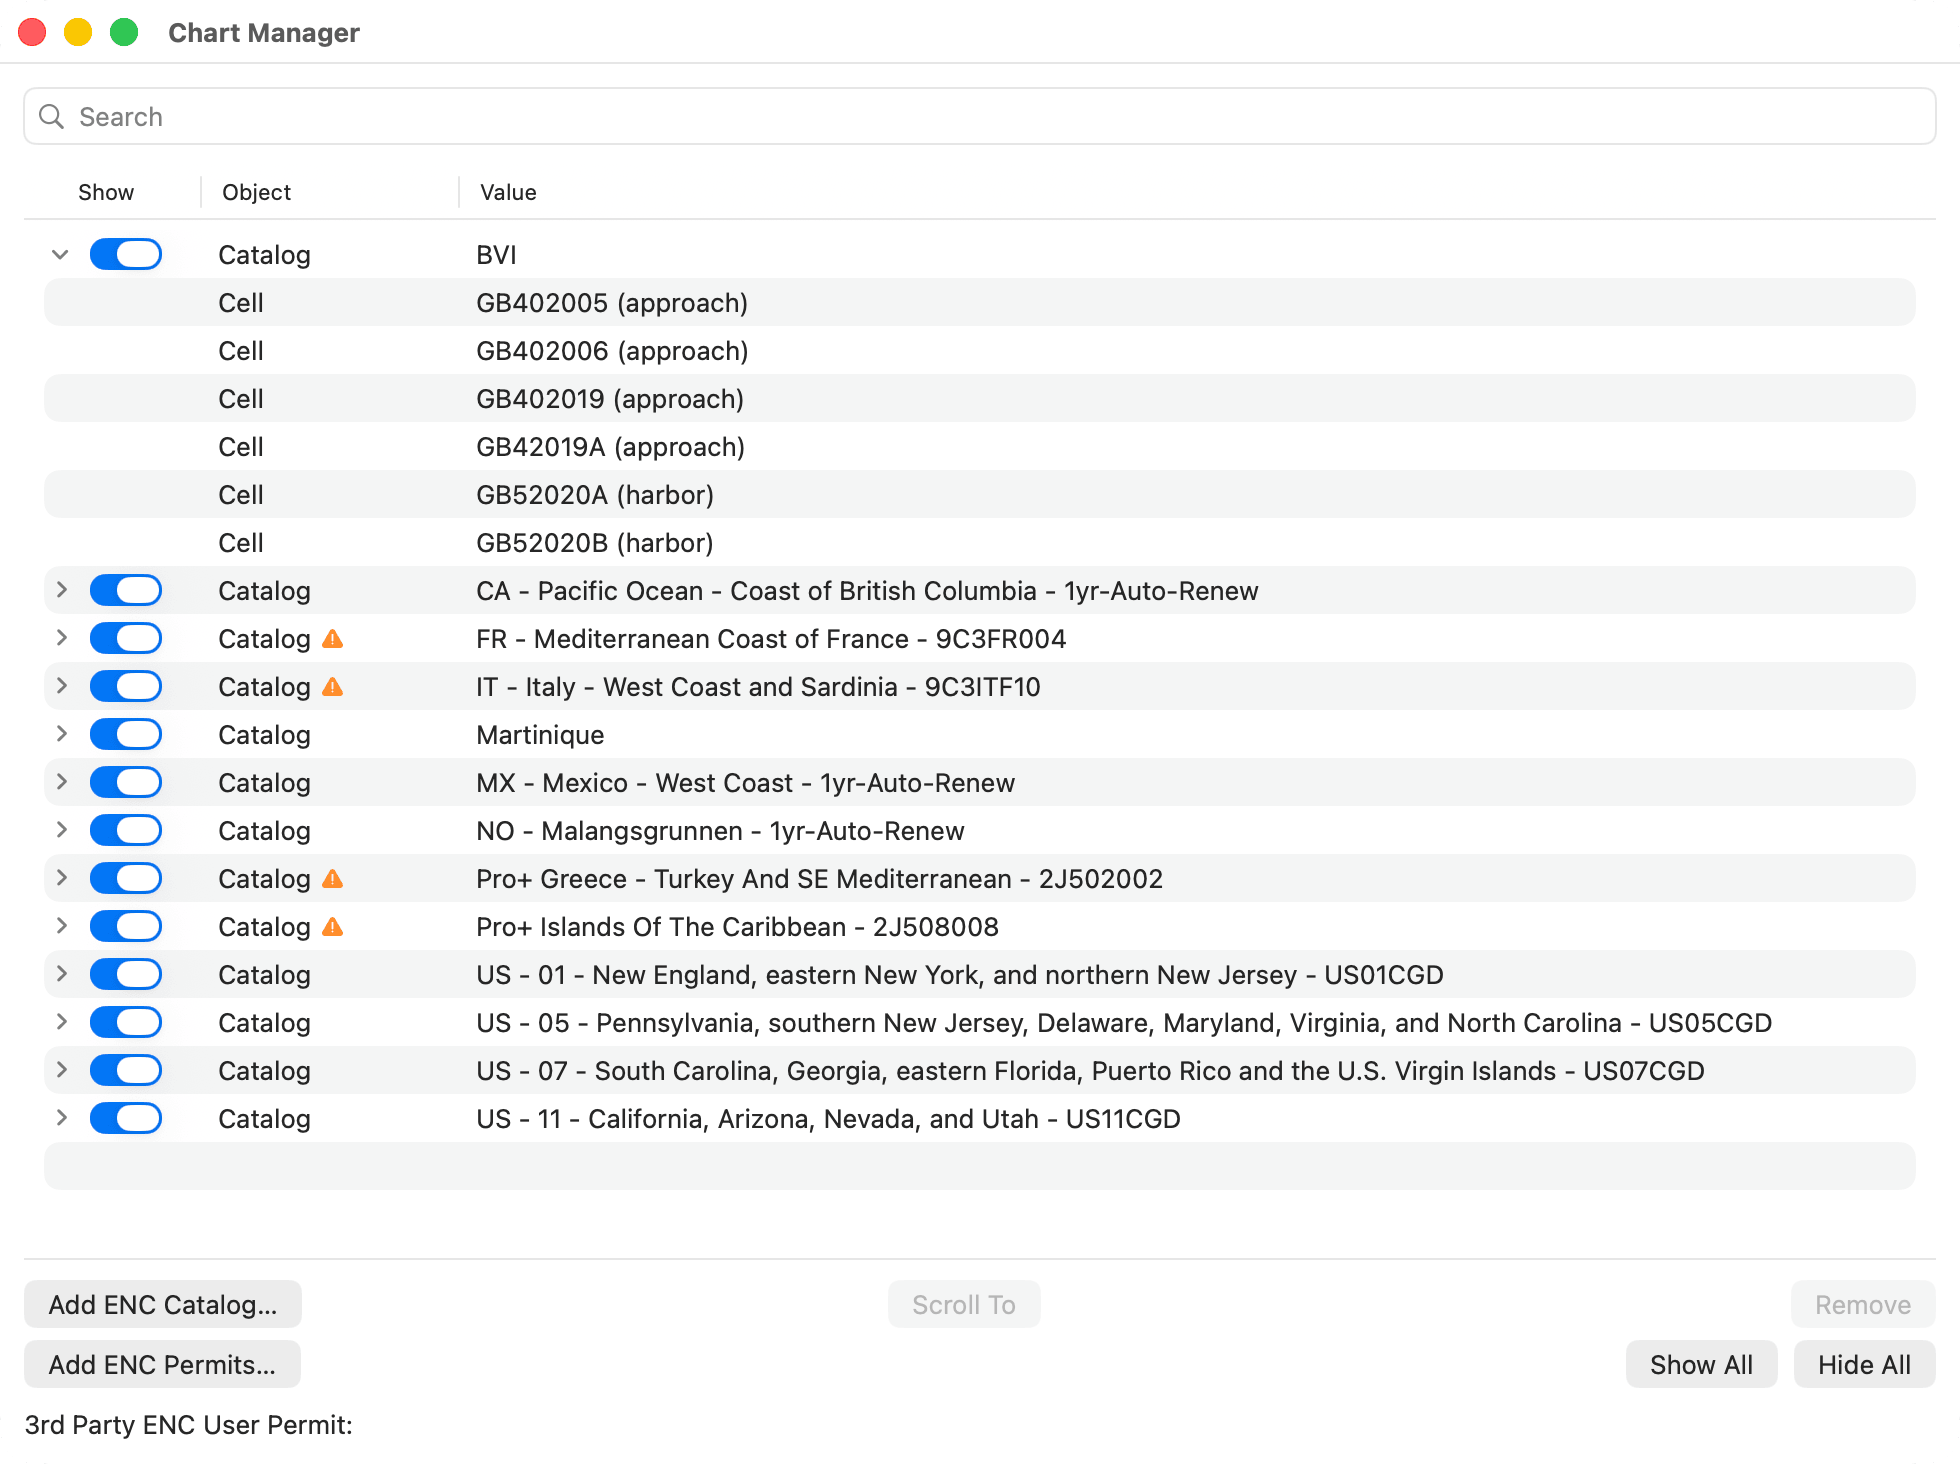The width and height of the screenshot is (1960, 1464).
Task: Click the Remove button
Action: tap(1863, 1305)
